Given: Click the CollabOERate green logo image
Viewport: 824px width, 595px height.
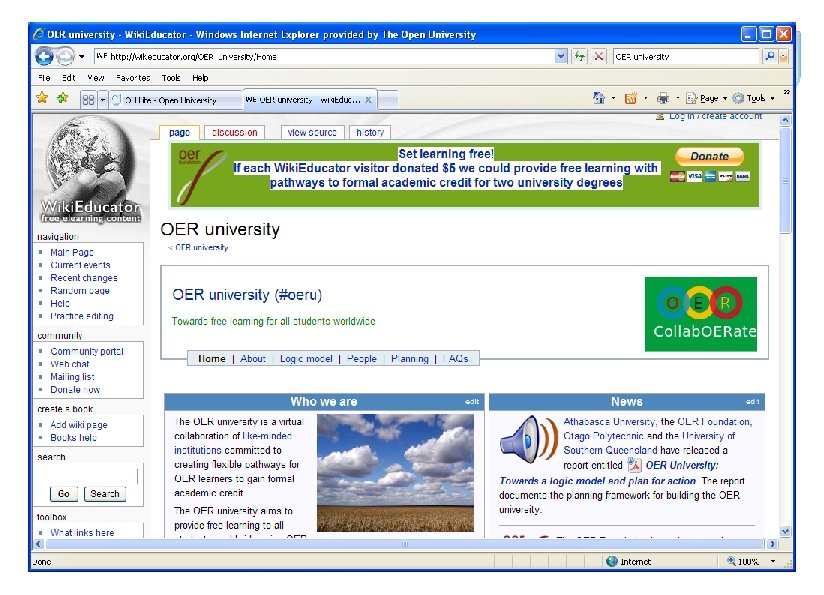Looking at the screenshot, I should coord(701,314).
